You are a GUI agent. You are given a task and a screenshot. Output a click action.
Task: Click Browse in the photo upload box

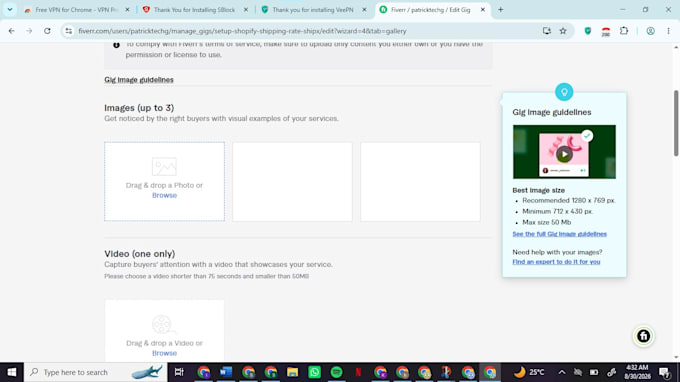[x=164, y=195]
